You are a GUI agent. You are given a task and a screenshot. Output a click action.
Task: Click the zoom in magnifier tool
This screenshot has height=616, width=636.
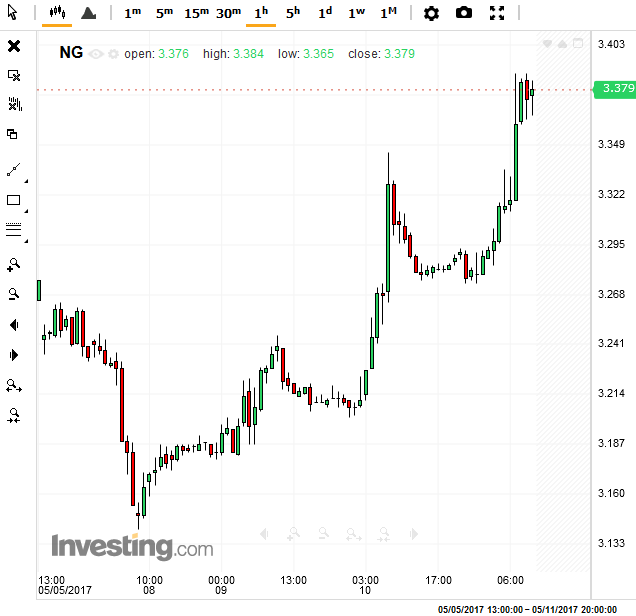click(x=14, y=265)
